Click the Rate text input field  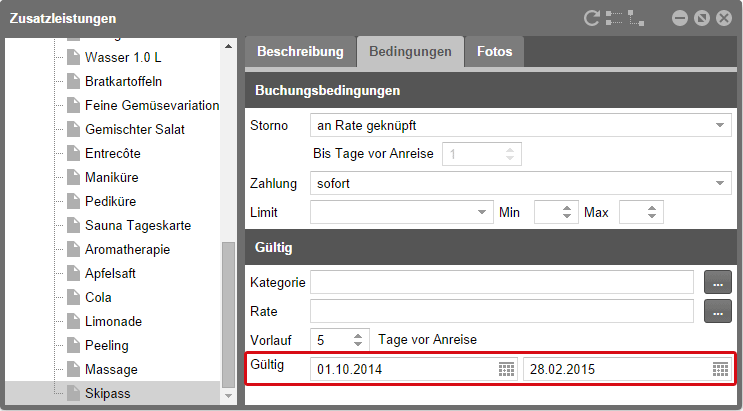pos(502,312)
